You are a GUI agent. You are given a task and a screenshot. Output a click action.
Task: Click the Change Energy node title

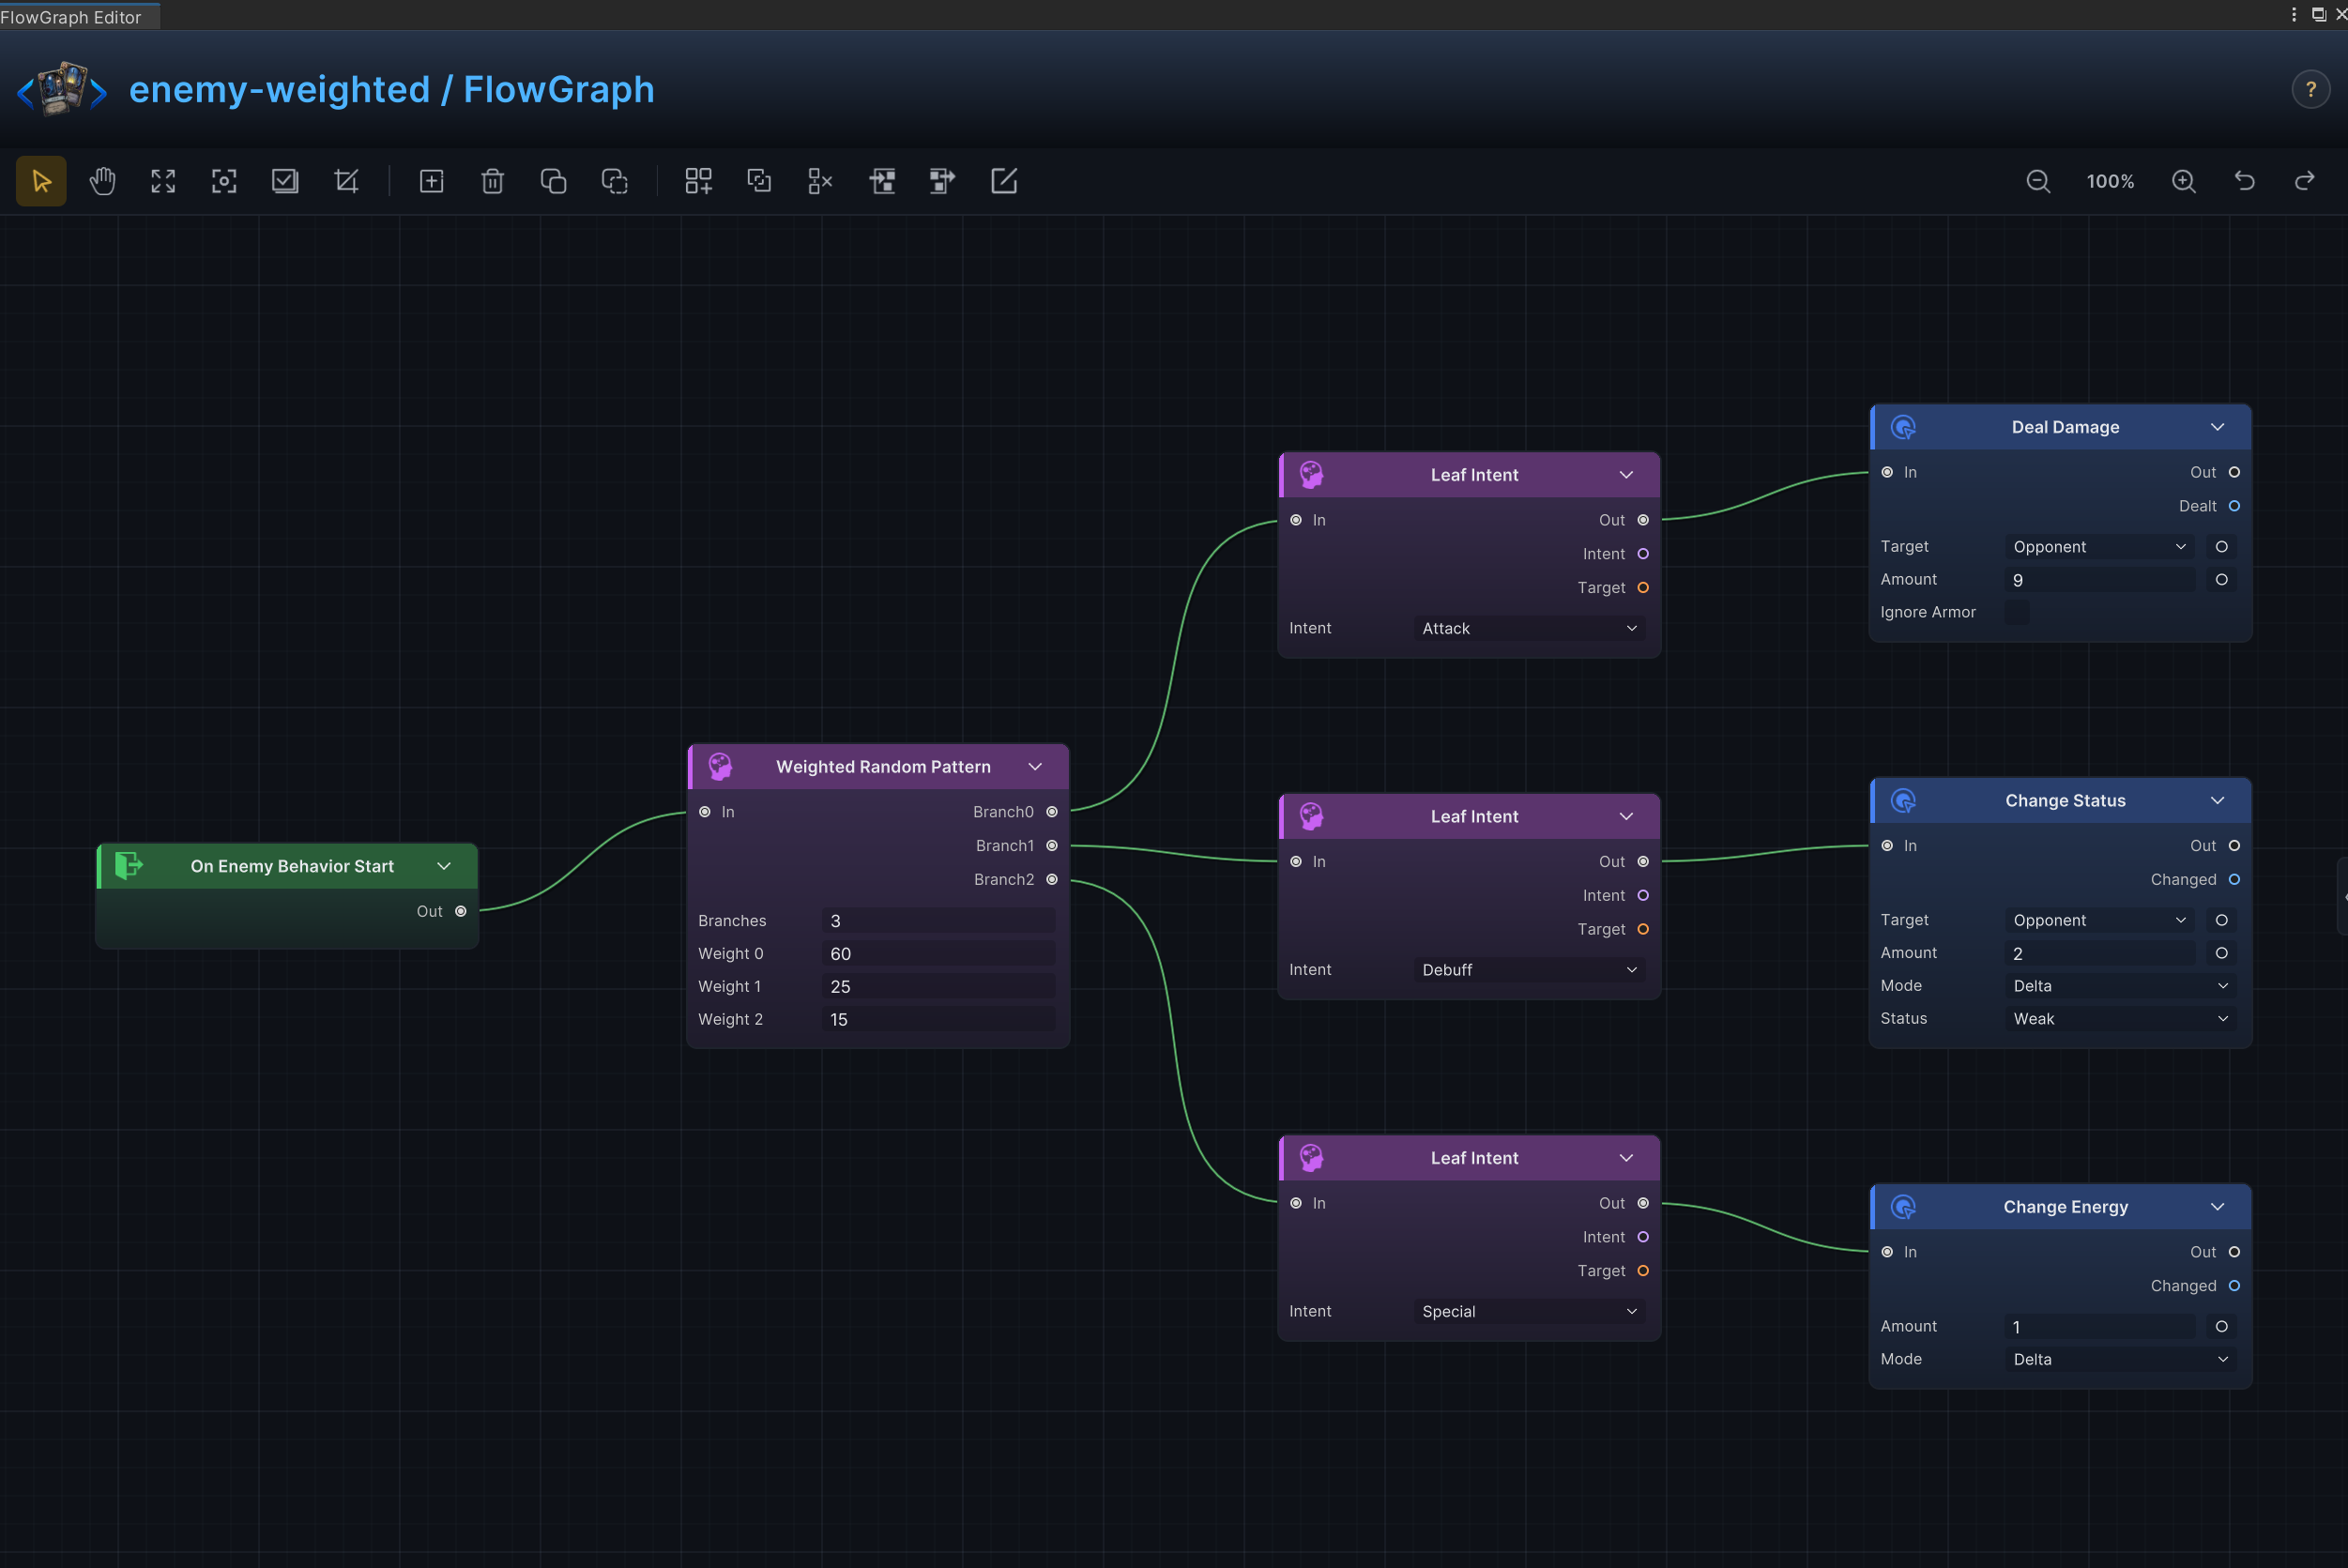click(x=2065, y=1207)
